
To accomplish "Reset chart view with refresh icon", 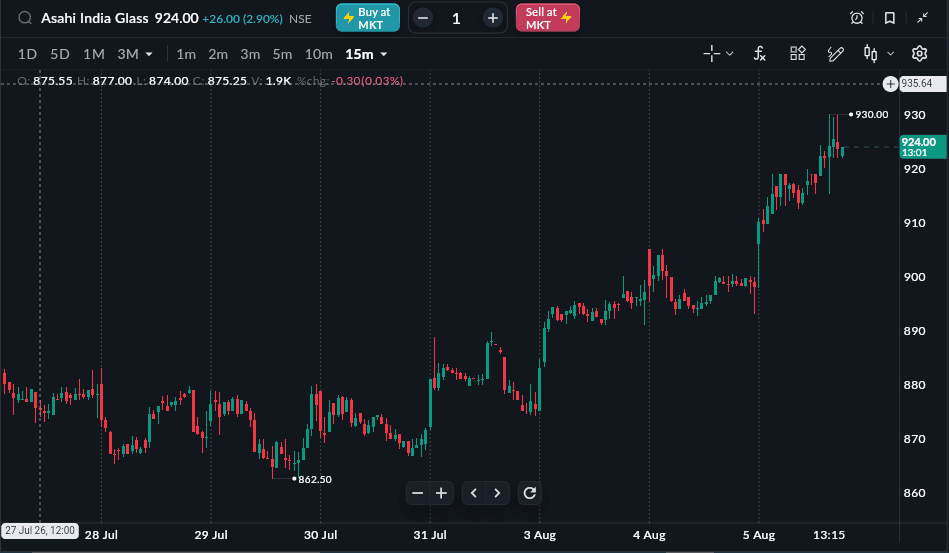I will [530, 494].
